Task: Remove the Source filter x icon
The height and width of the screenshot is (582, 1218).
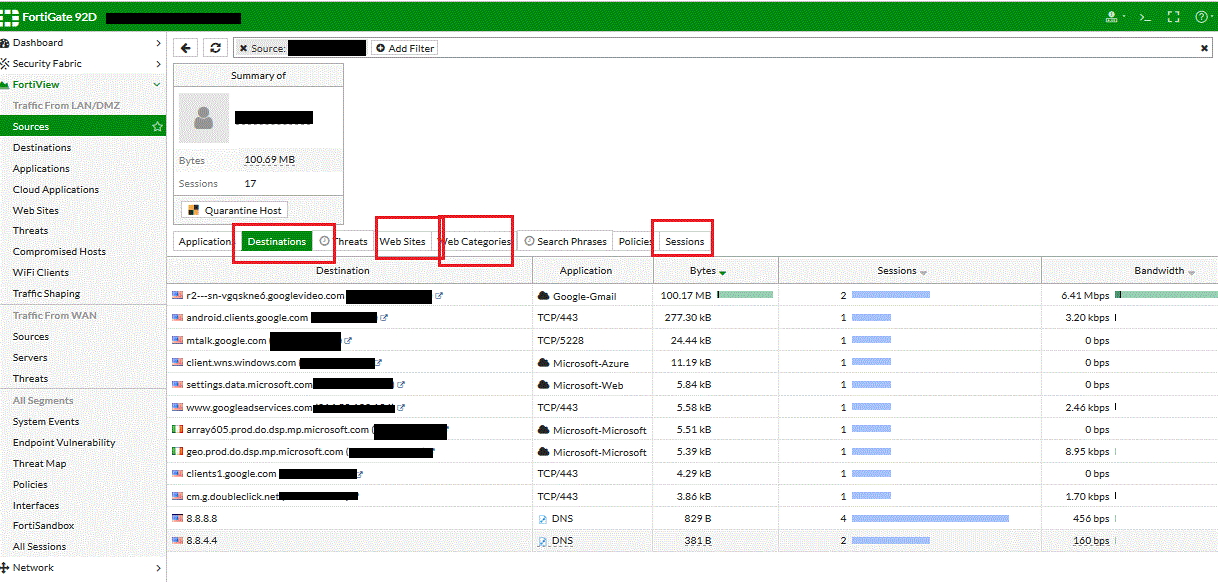Action: (244, 48)
